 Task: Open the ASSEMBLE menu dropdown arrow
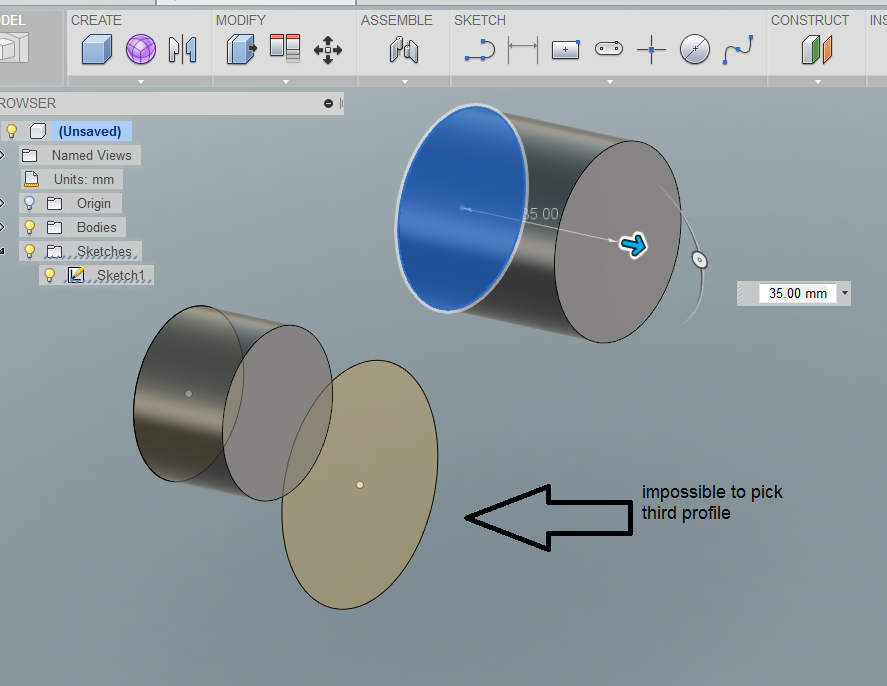coord(404,82)
